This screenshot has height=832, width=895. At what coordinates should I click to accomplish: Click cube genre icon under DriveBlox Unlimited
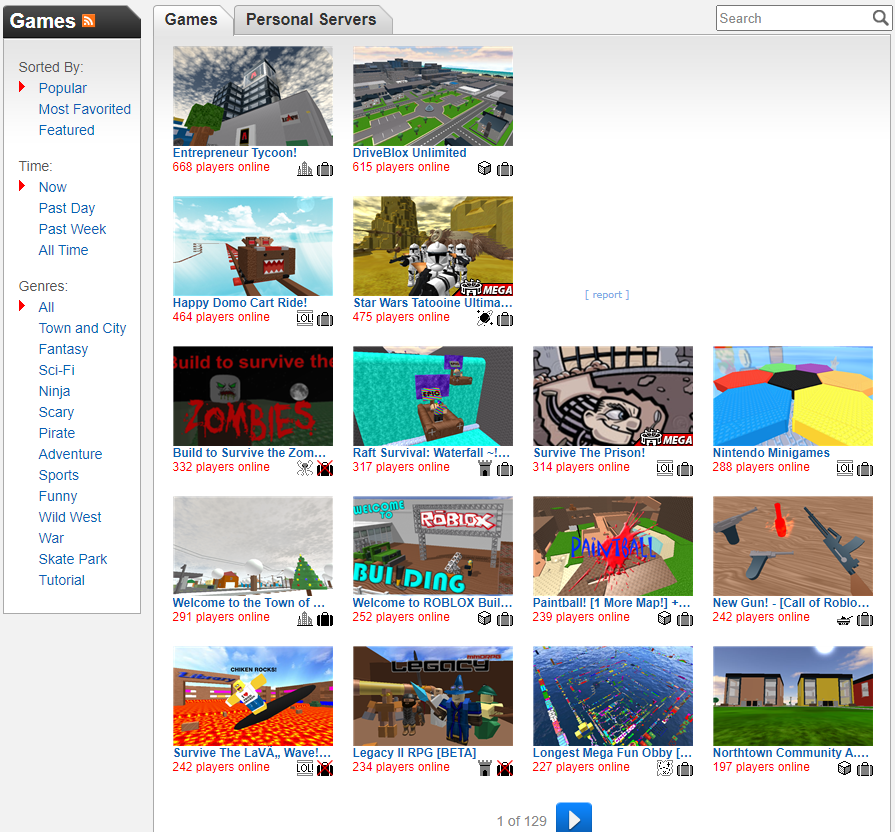coord(485,169)
